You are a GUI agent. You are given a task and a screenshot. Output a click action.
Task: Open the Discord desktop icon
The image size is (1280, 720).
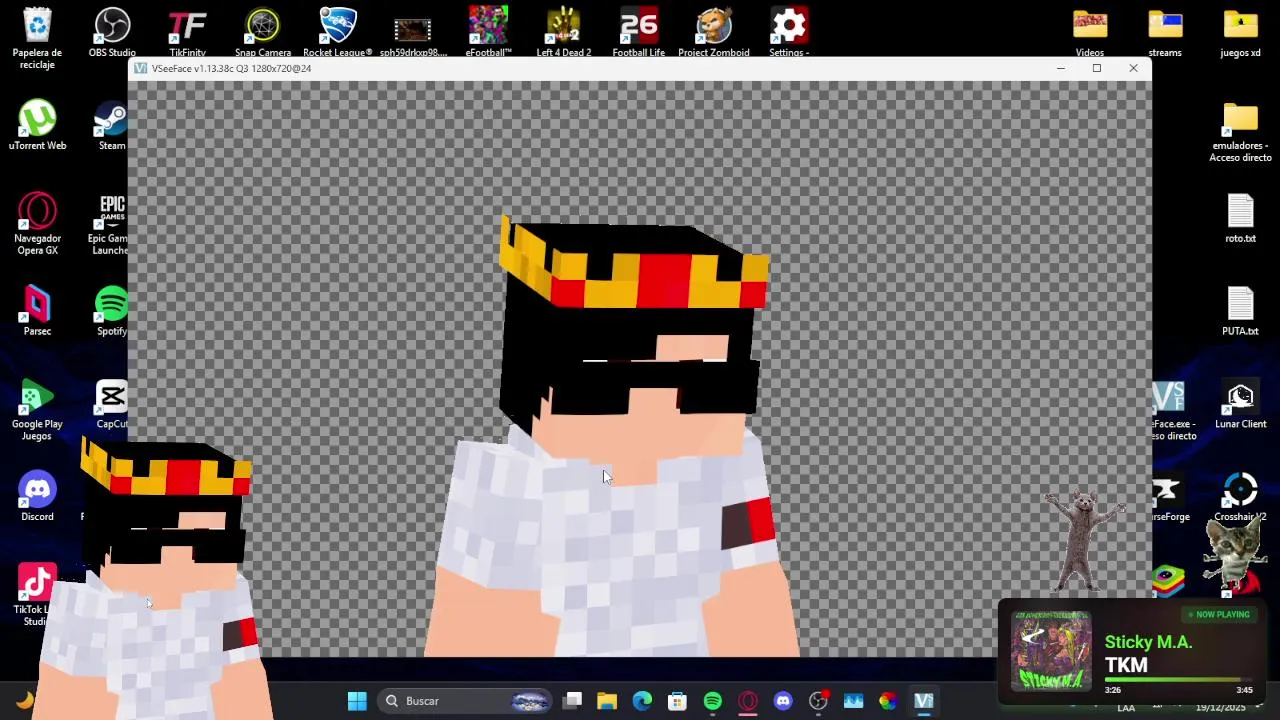point(37,498)
